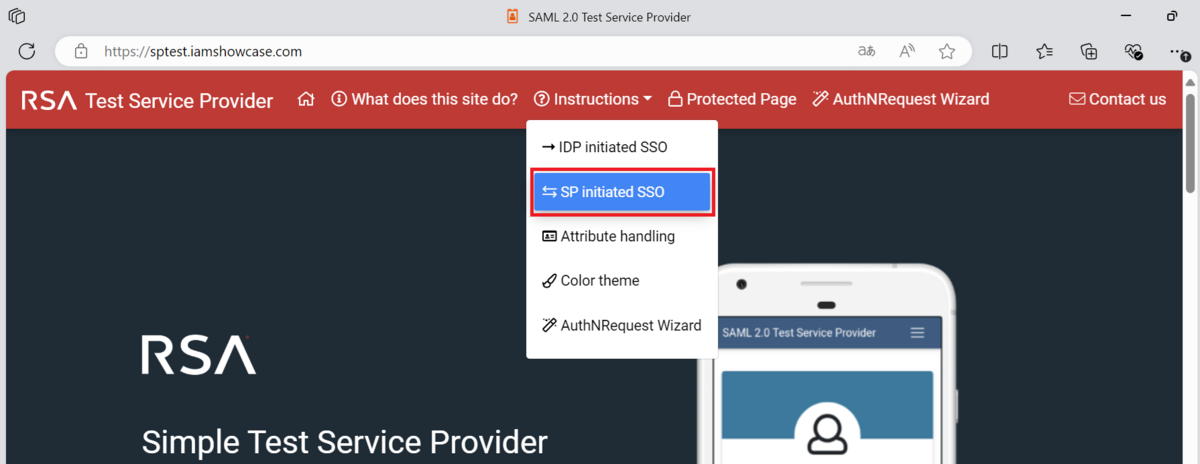
Task: Open Browser essentials heart icon
Action: pyautogui.click(x=1134, y=51)
